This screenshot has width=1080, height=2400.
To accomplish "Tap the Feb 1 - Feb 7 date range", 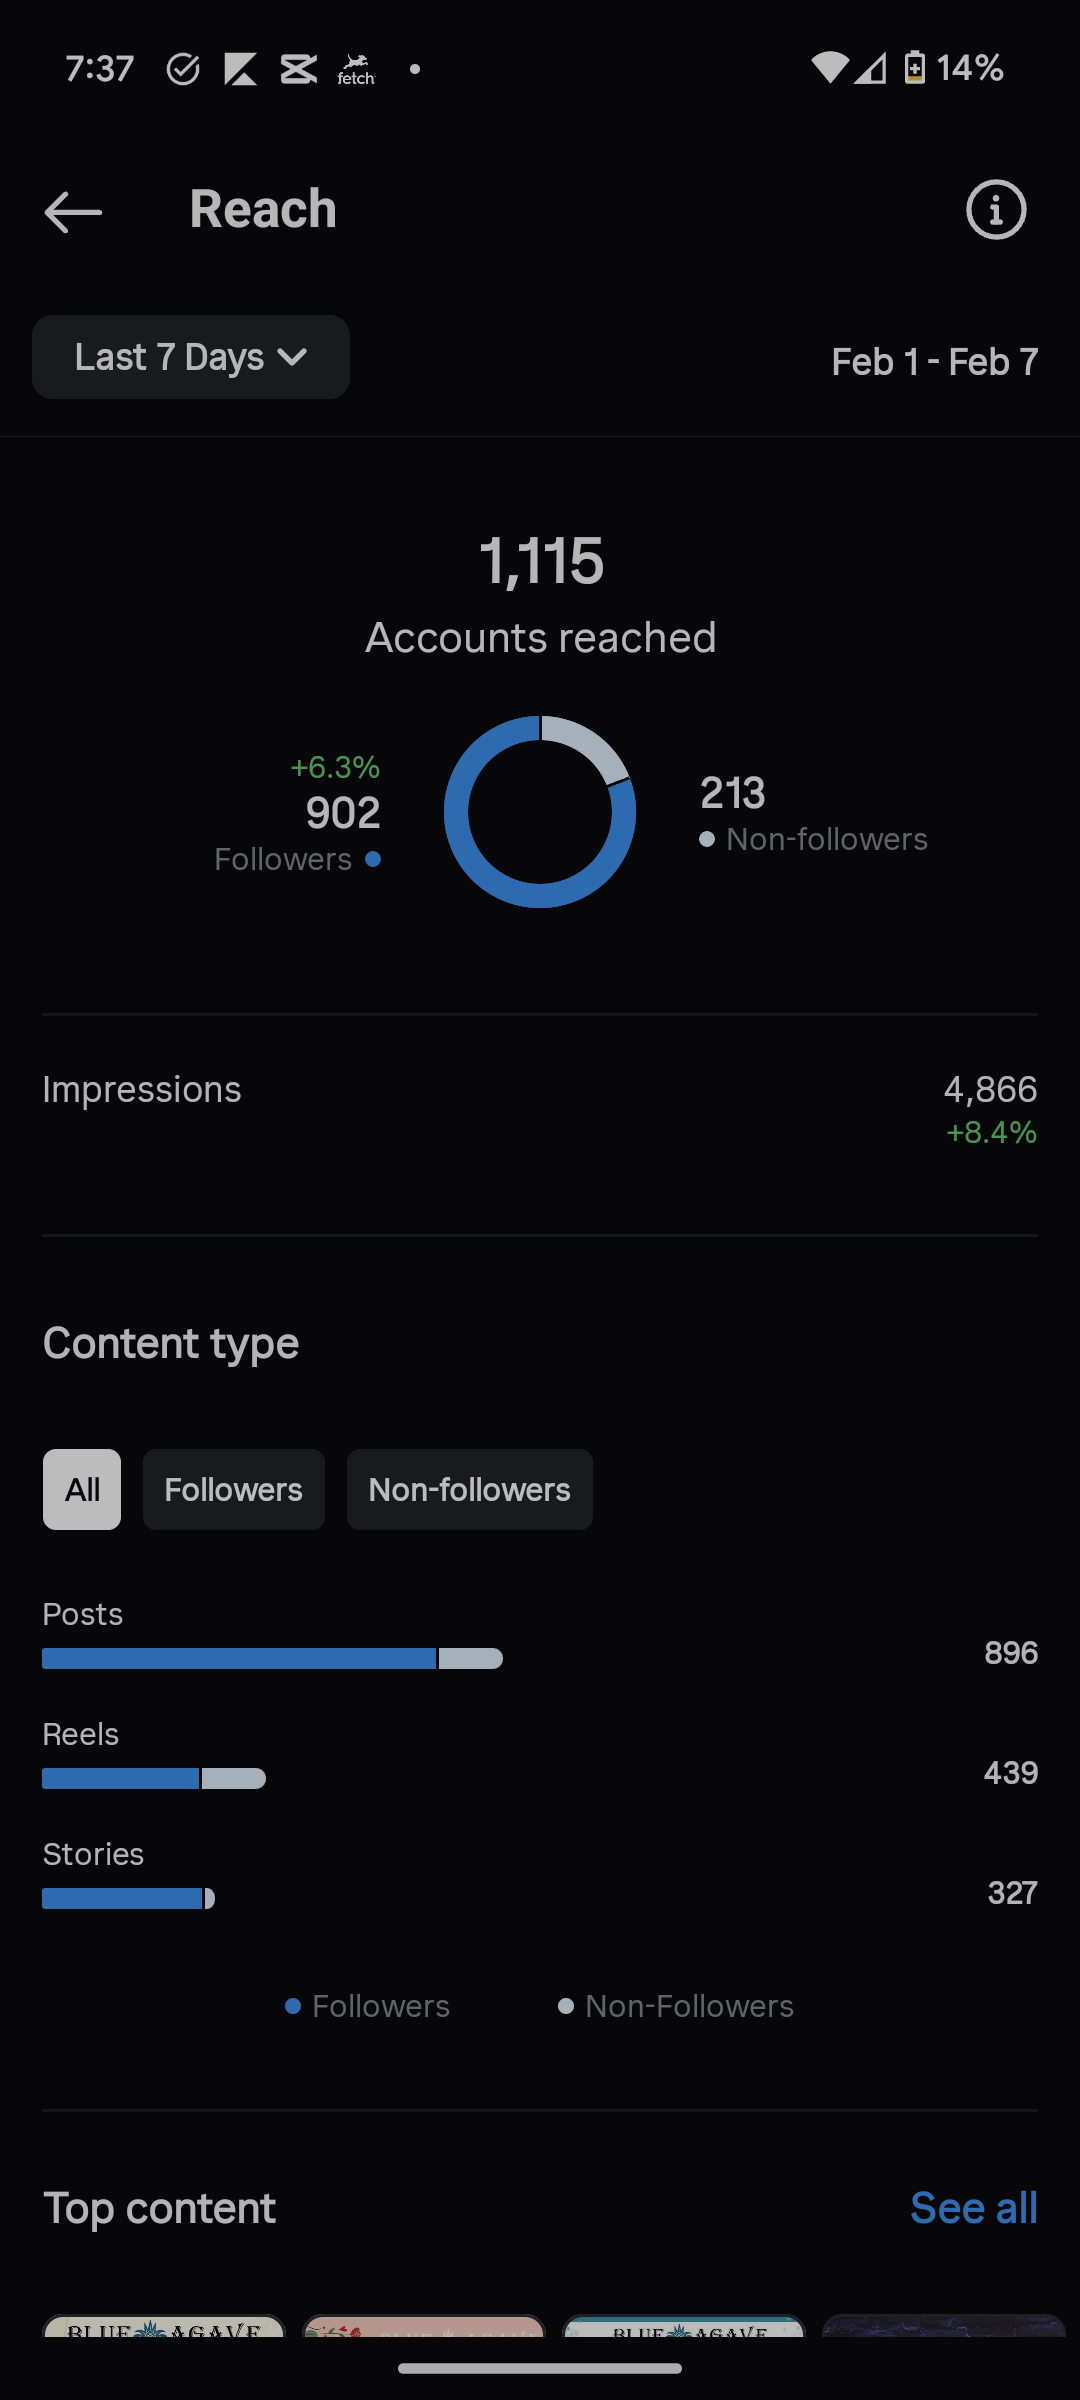I will [x=935, y=362].
